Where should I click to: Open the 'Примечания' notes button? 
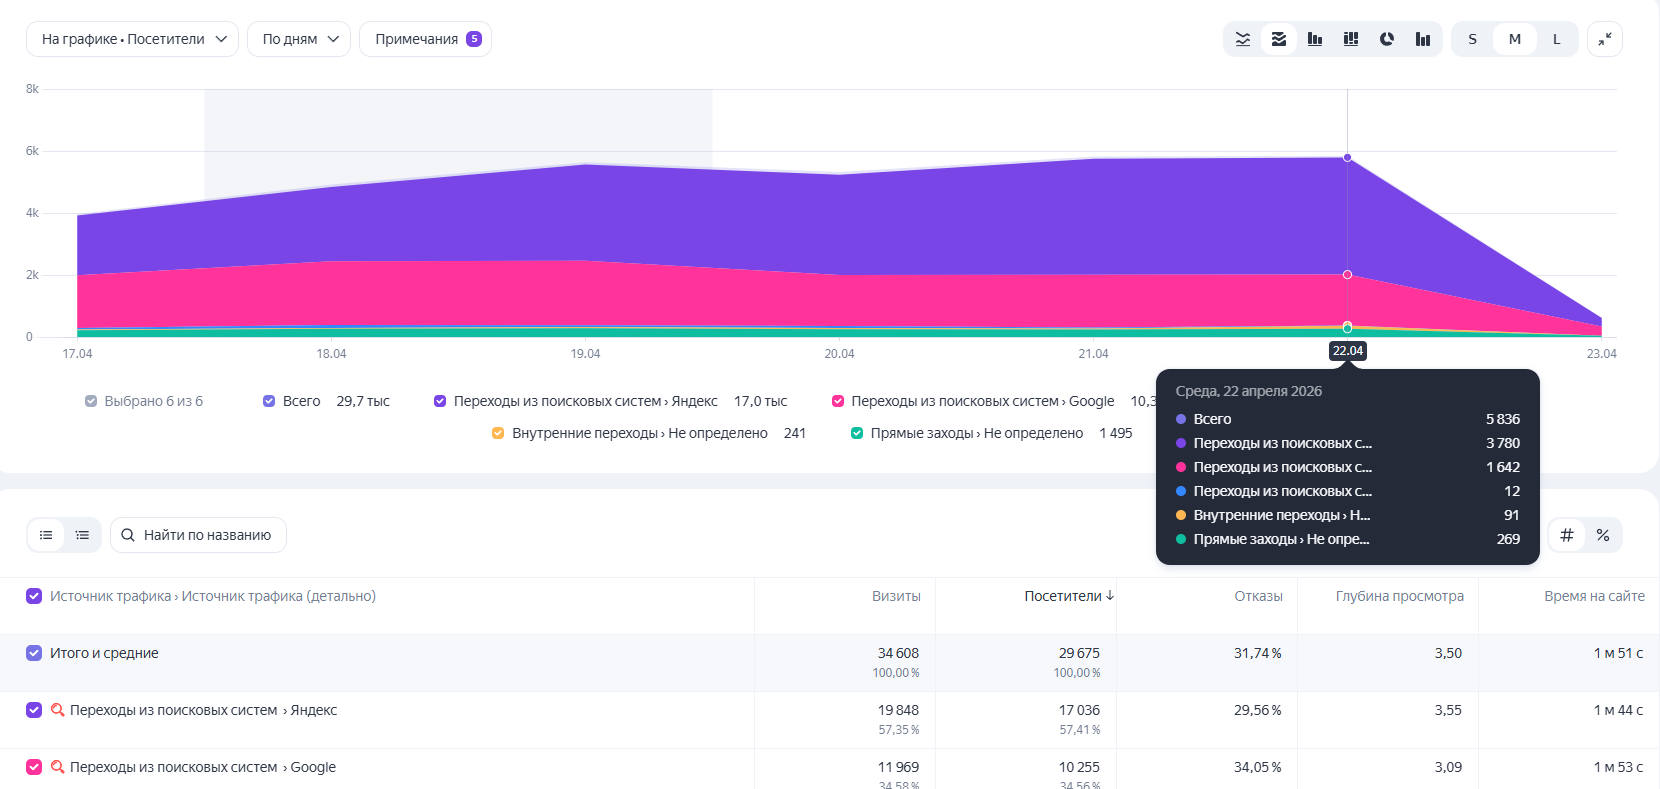coord(425,39)
